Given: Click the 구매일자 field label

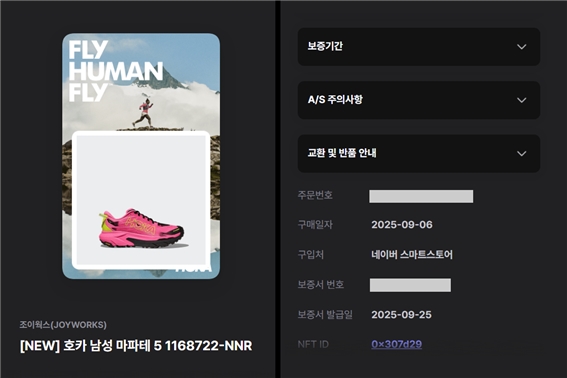Looking at the screenshot, I should pos(315,225).
